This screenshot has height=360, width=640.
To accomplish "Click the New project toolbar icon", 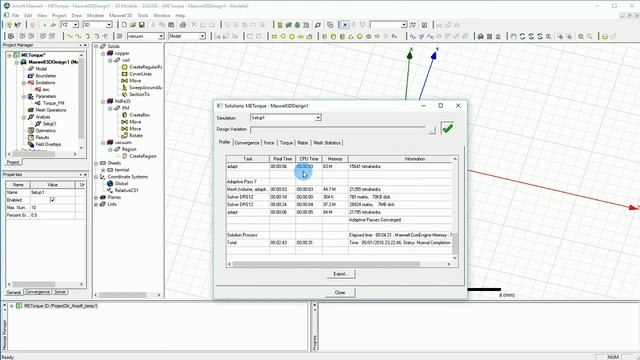I will pos(124,25).
